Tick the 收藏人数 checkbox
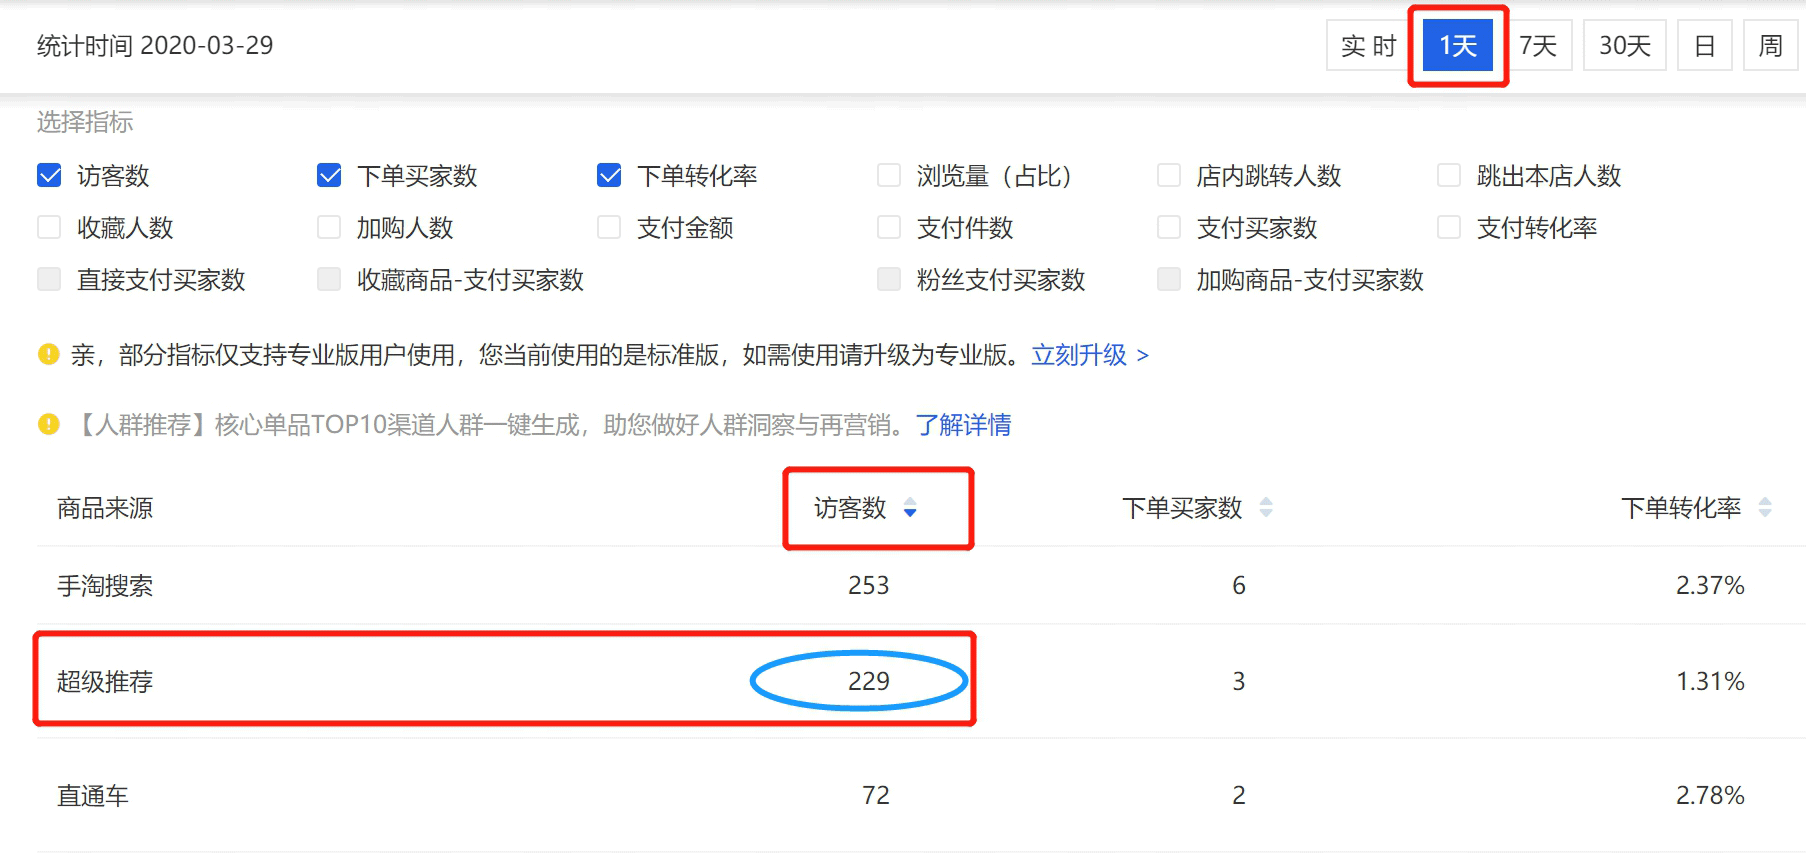This screenshot has height=861, width=1806. 49,228
